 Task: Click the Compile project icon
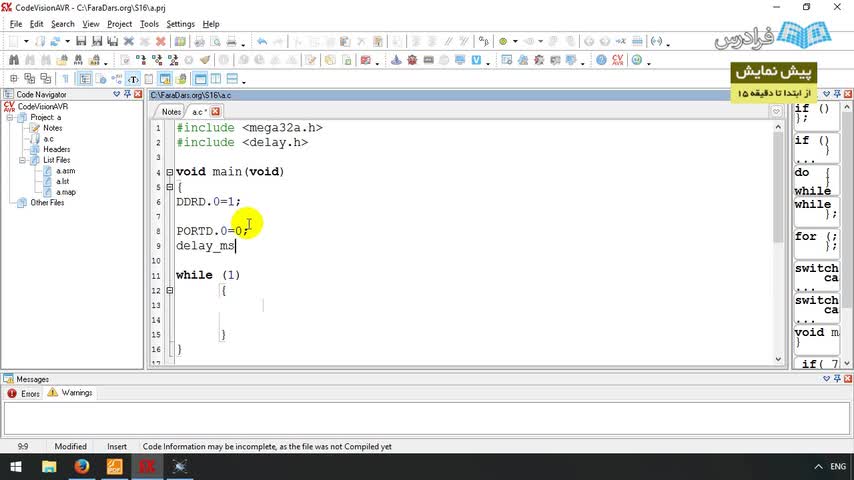click(141, 60)
